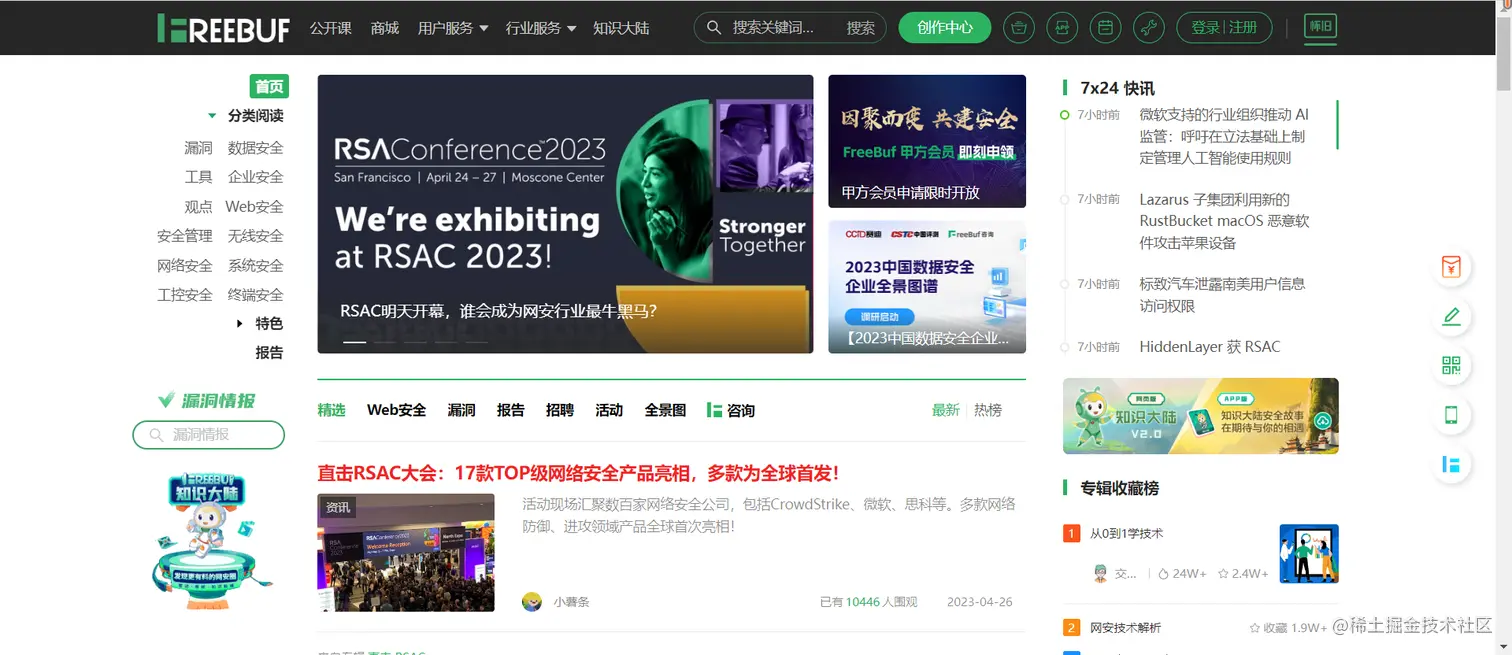1512x655 pixels.
Task: Expand the 用户服务 dropdown
Action: [452, 28]
